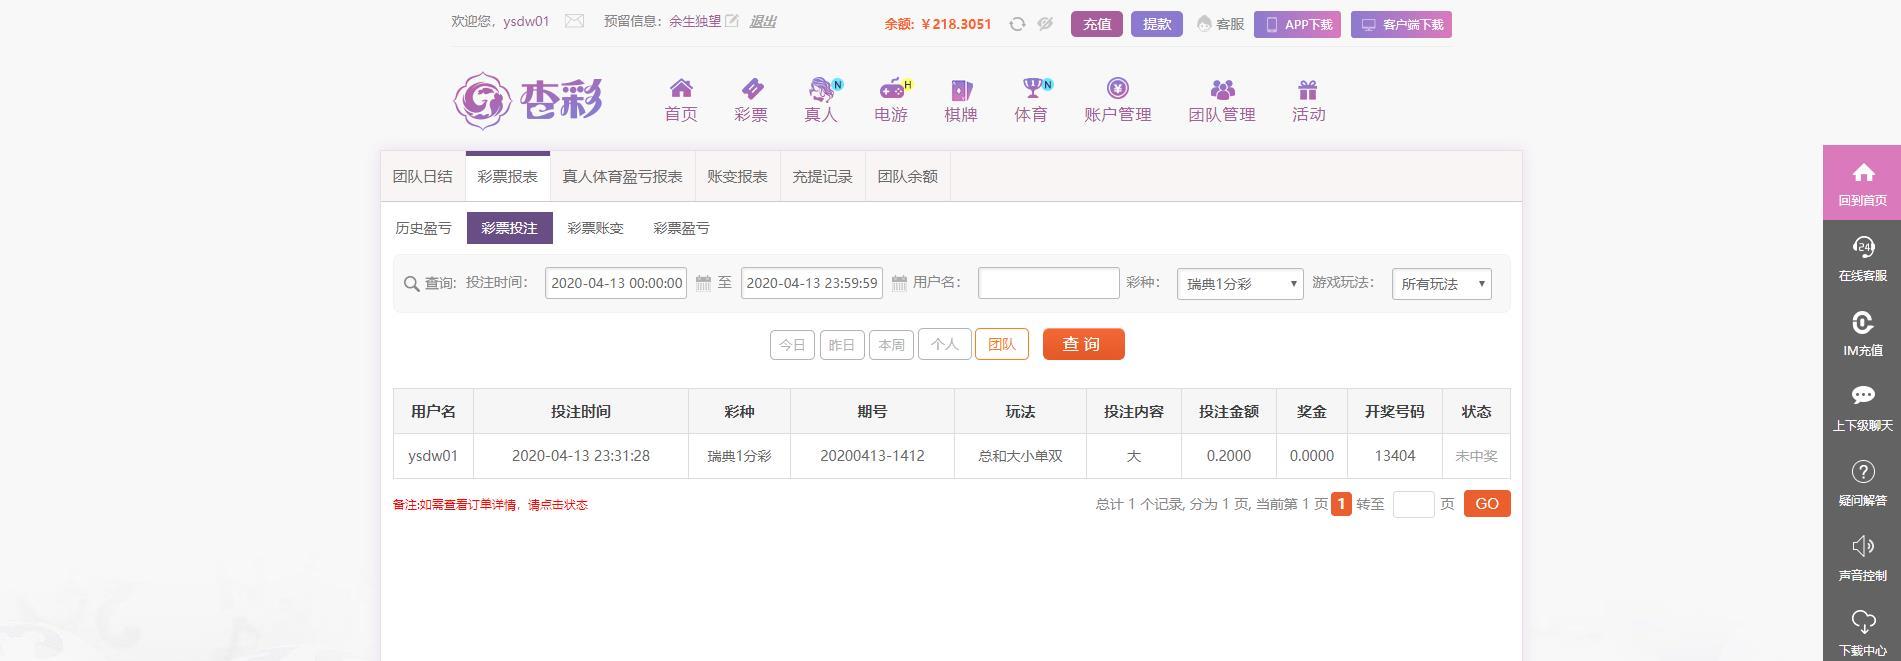Click the 期号 20200413-1412 cell
The width and height of the screenshot is (1901, 661).
872,456
